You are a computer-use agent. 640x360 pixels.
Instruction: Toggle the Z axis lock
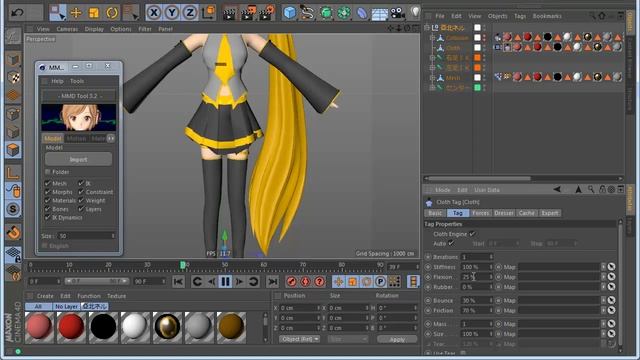click(190, 13)
